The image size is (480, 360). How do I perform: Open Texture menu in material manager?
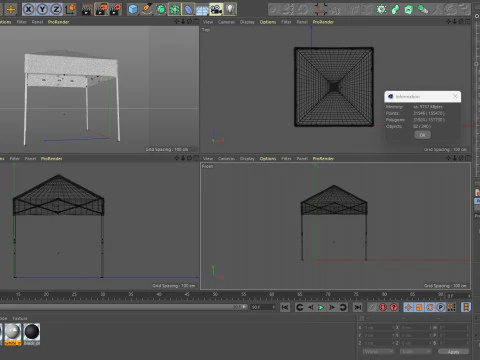(20, 319)
